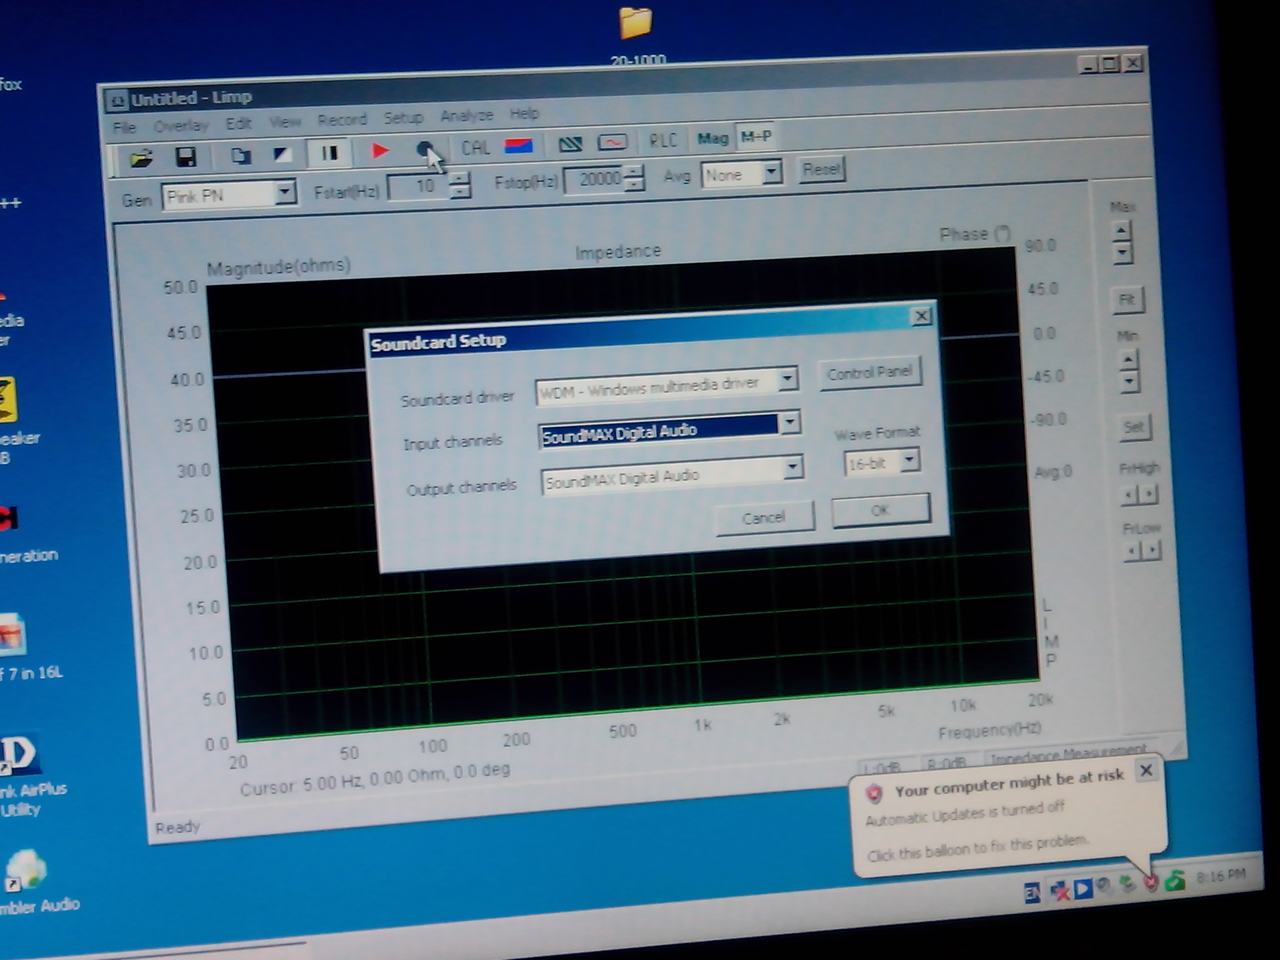Click the Copy icon in Limp toolbar

coord(240,156)
